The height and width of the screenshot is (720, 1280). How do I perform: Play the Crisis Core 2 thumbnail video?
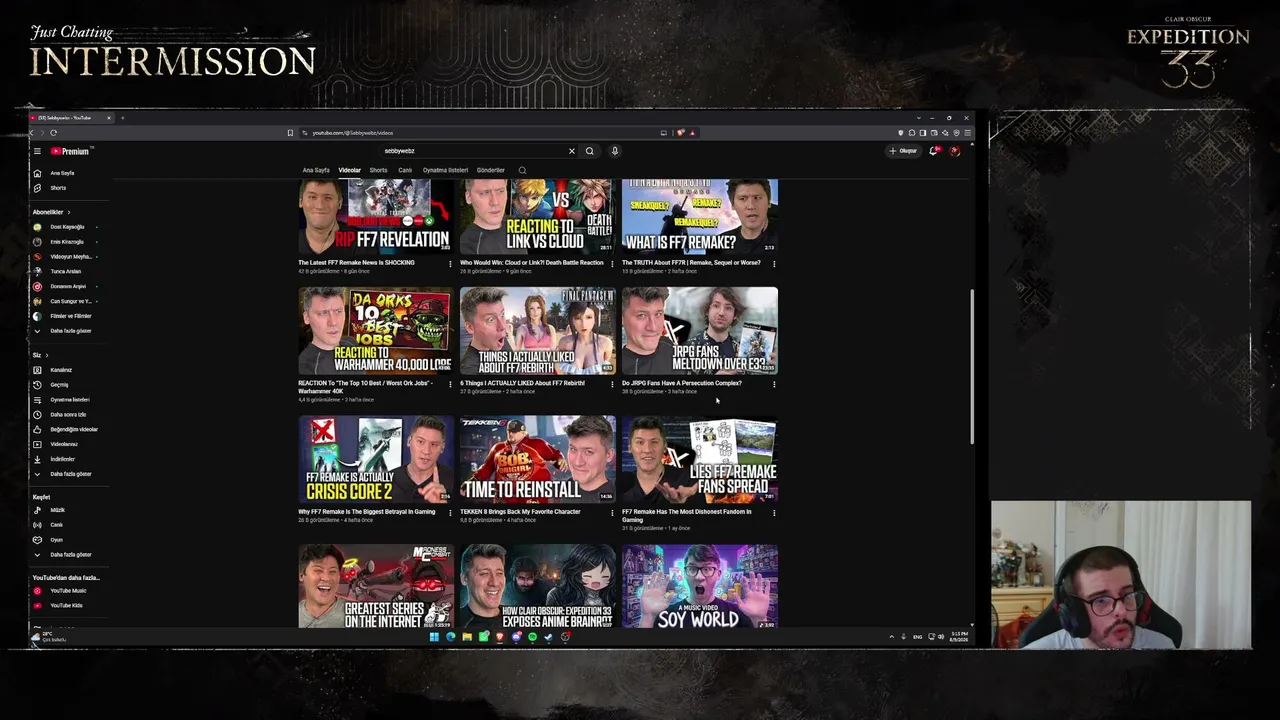click(x=376, y=459)
